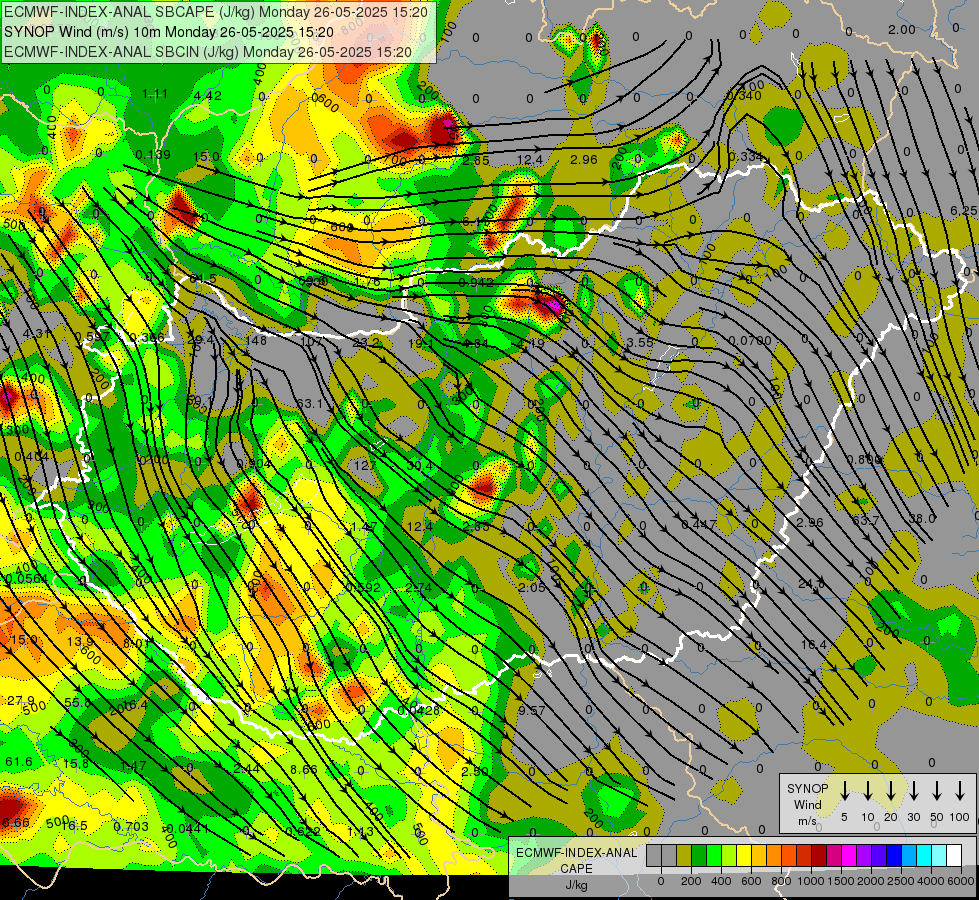
Task: Click the station value 0.139
Action: point(153,155)
